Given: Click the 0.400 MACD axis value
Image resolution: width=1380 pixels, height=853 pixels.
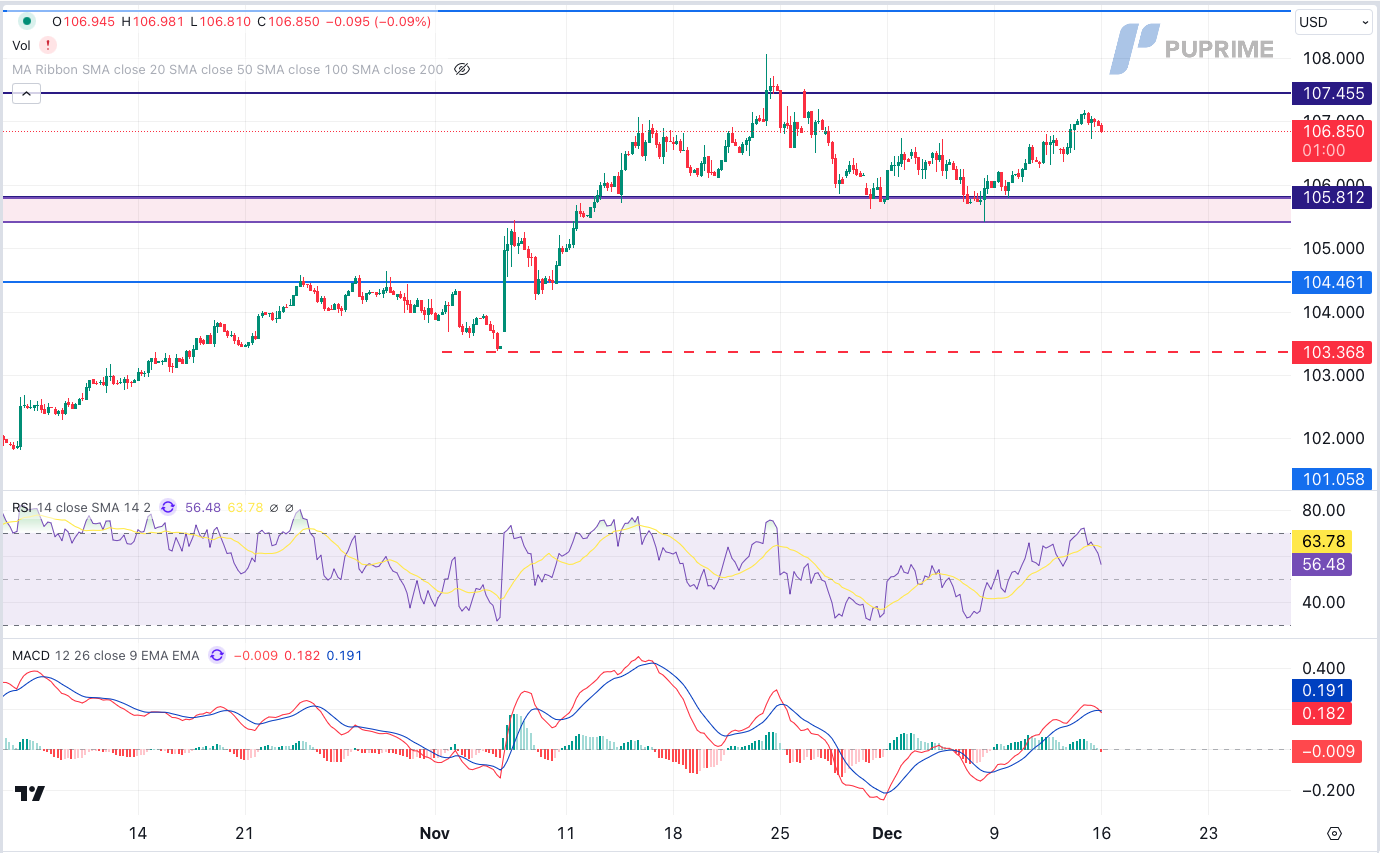Looking at the screenshot, I should point(1323,668).
